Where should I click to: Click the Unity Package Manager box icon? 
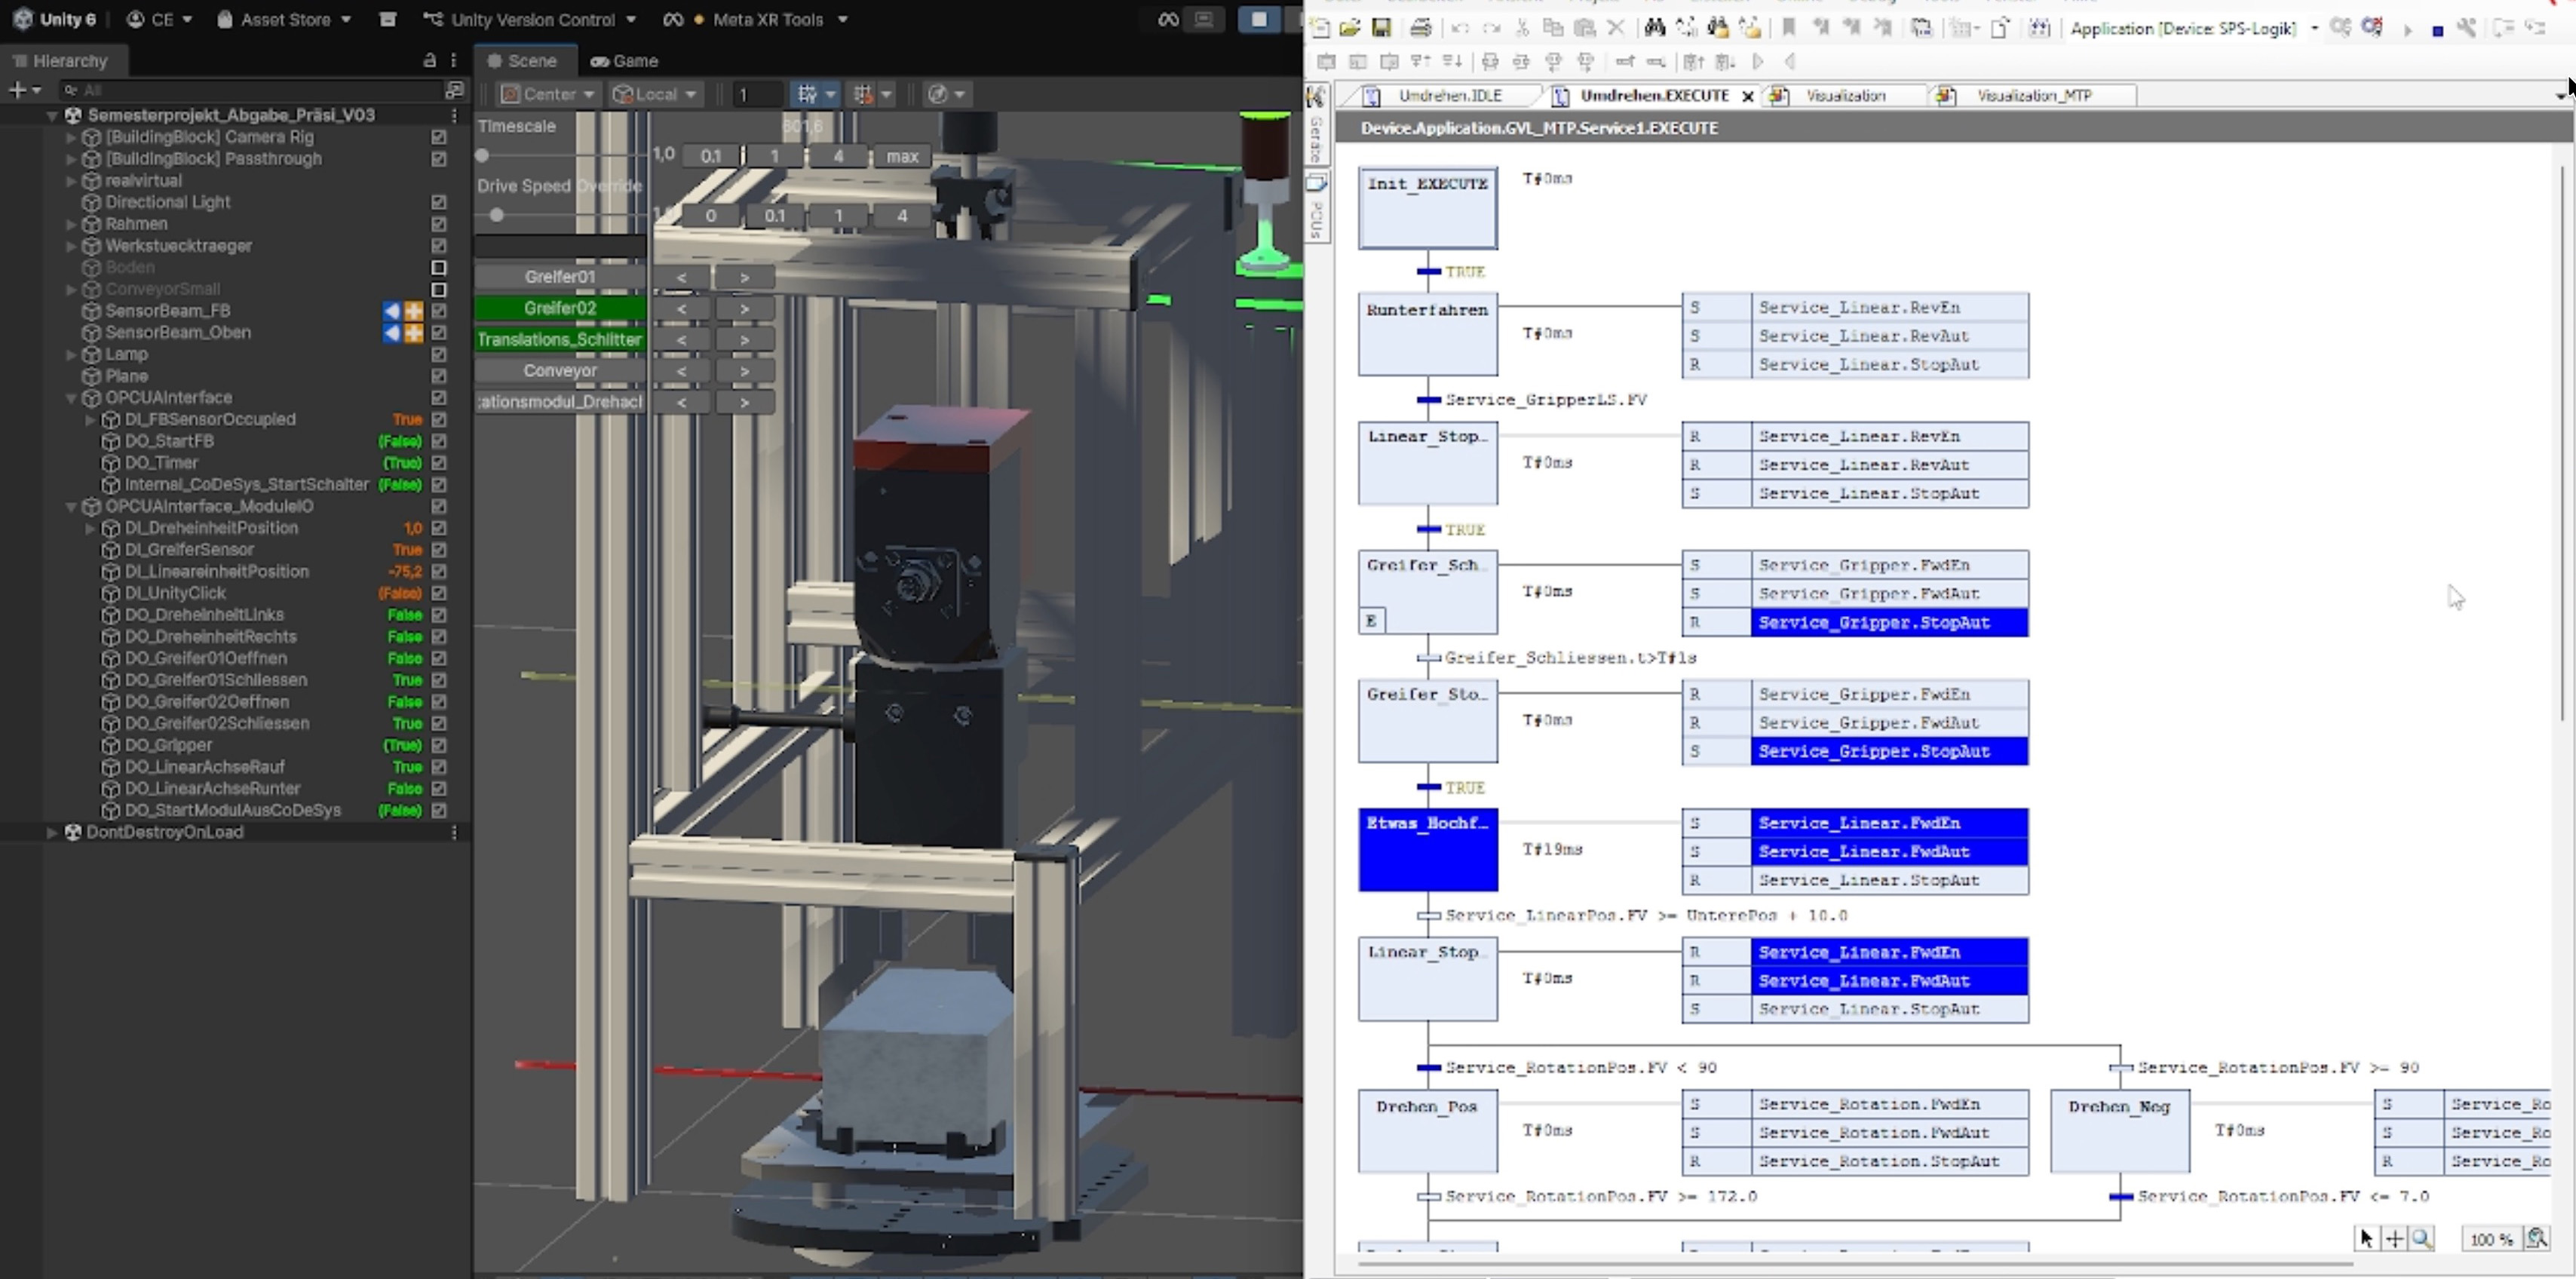click(x=388, y=19)
